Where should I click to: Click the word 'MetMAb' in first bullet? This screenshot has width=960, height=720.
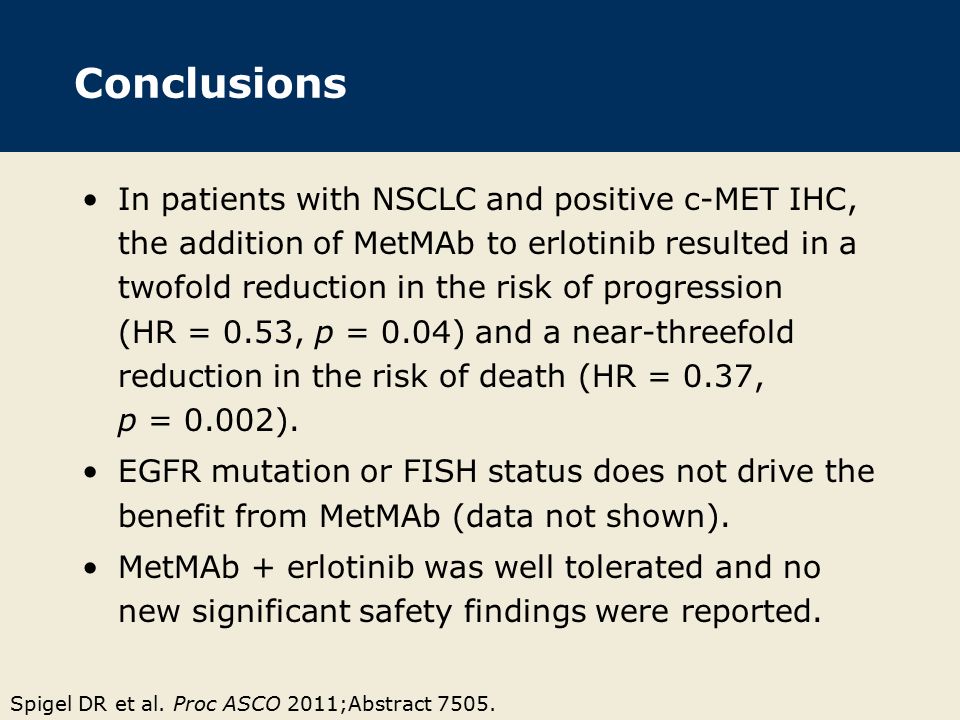click(413, 244)
